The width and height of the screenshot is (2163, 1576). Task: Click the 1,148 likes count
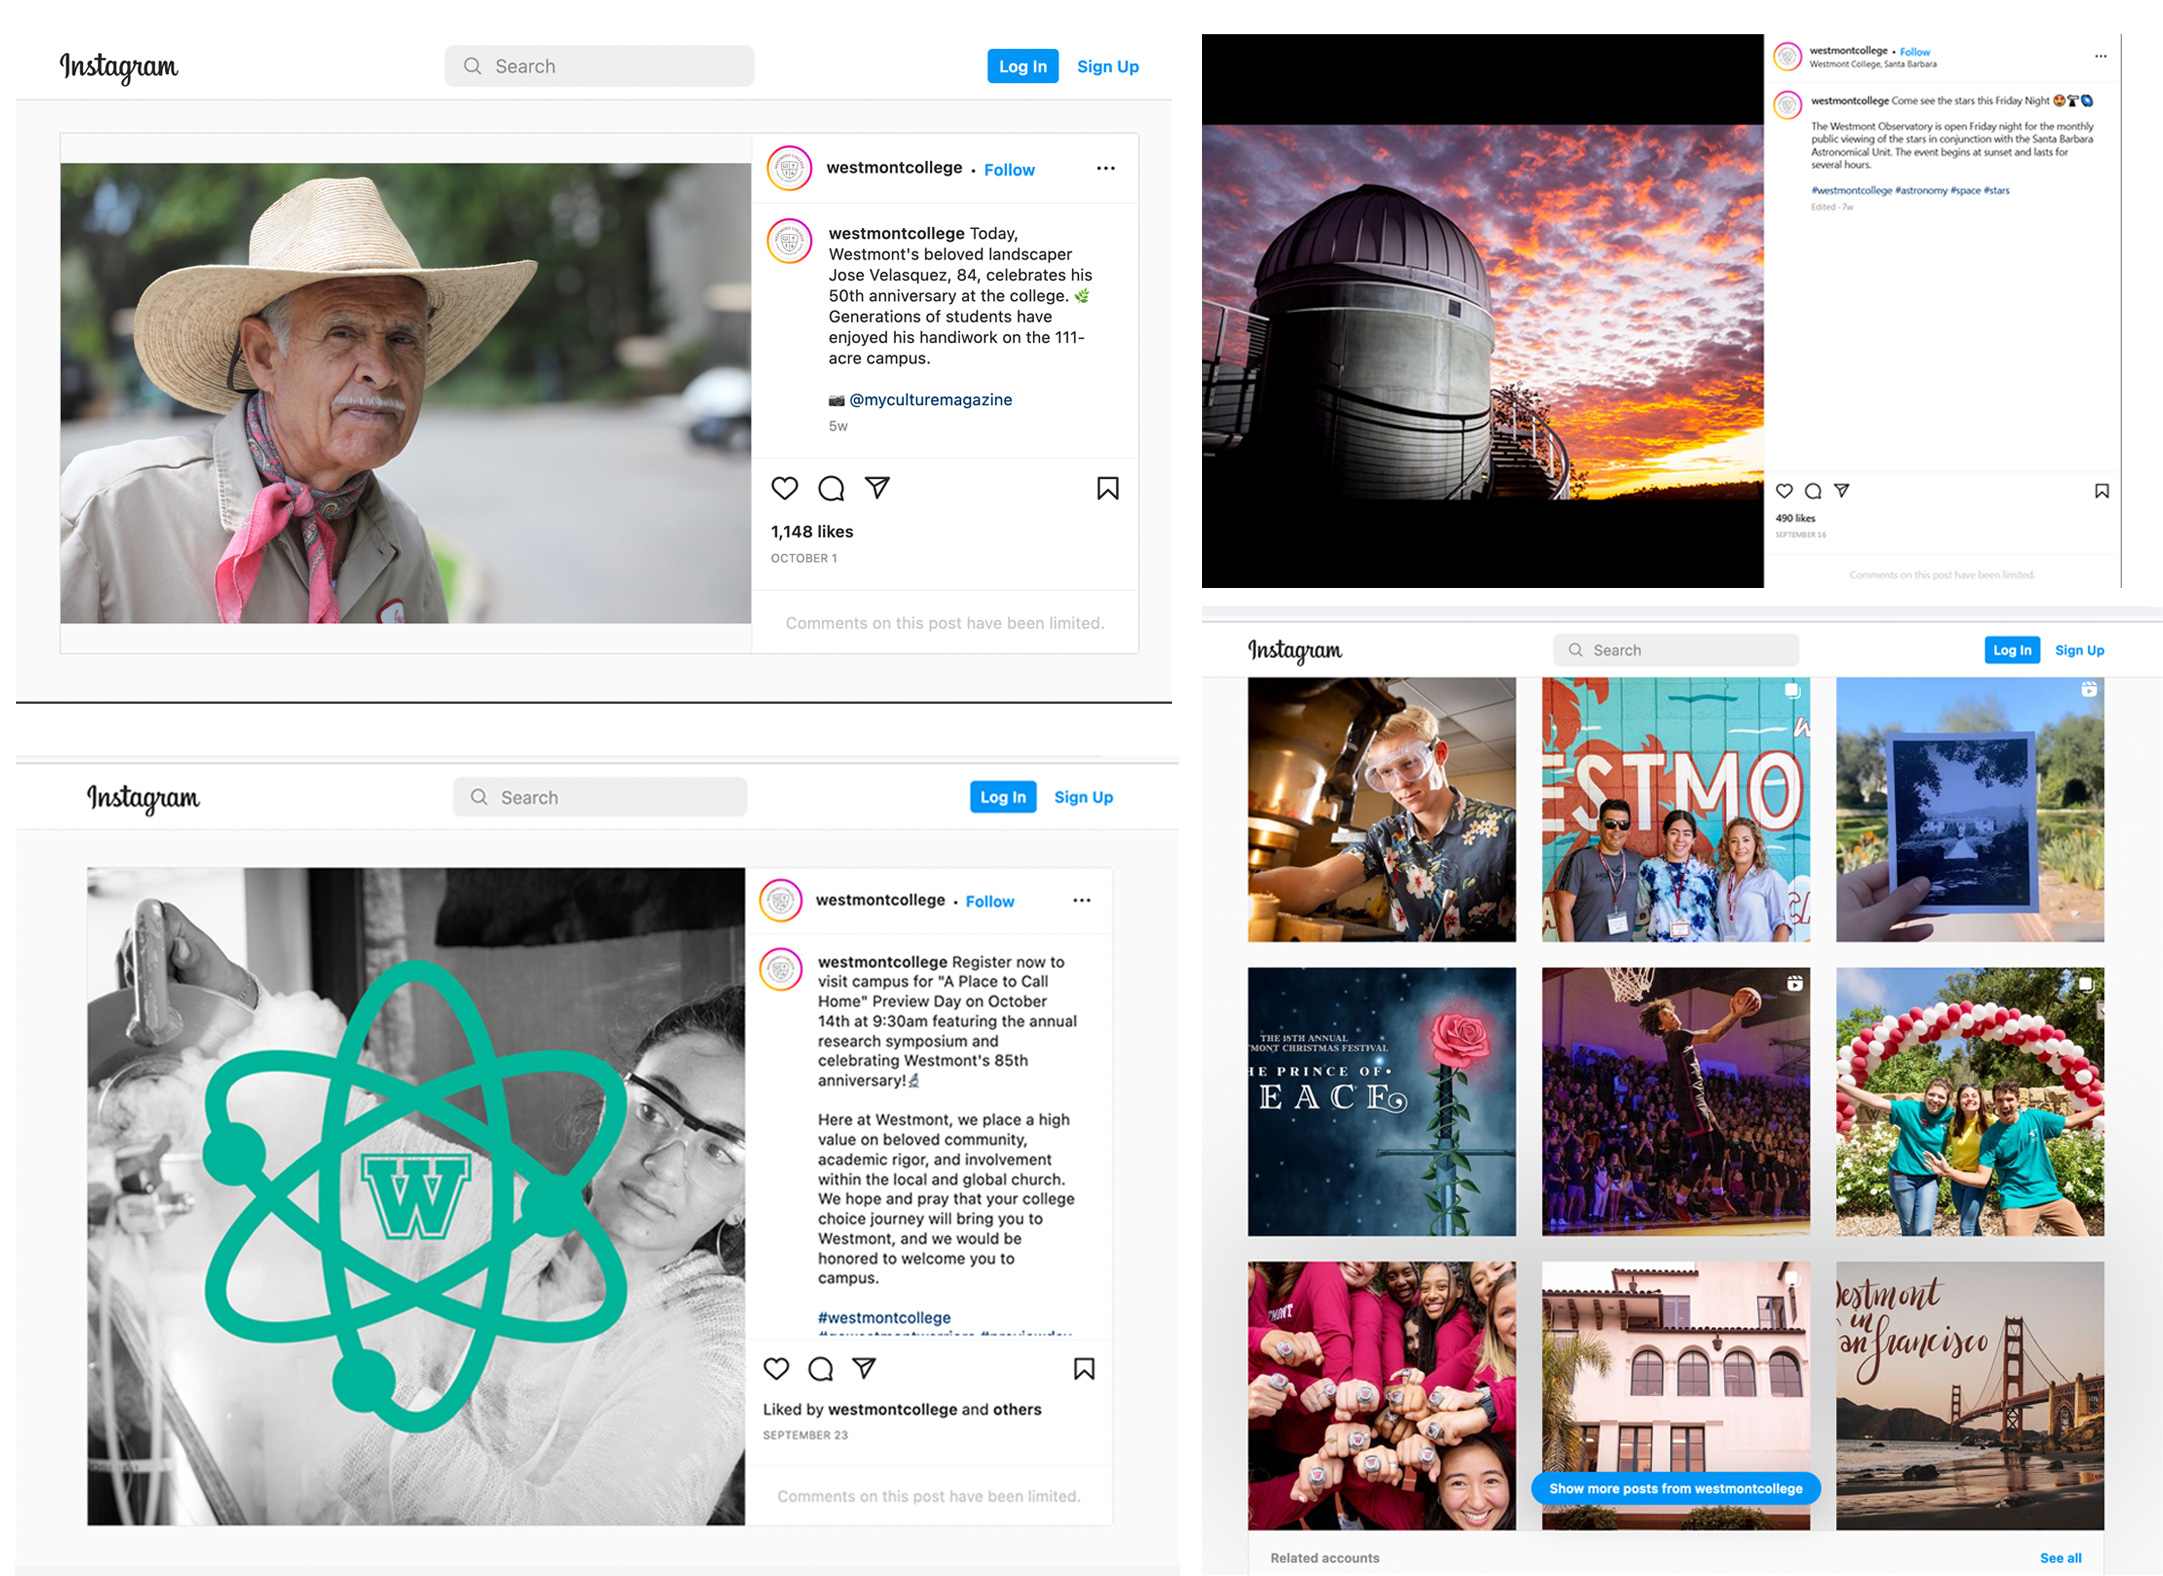point(812,531)
